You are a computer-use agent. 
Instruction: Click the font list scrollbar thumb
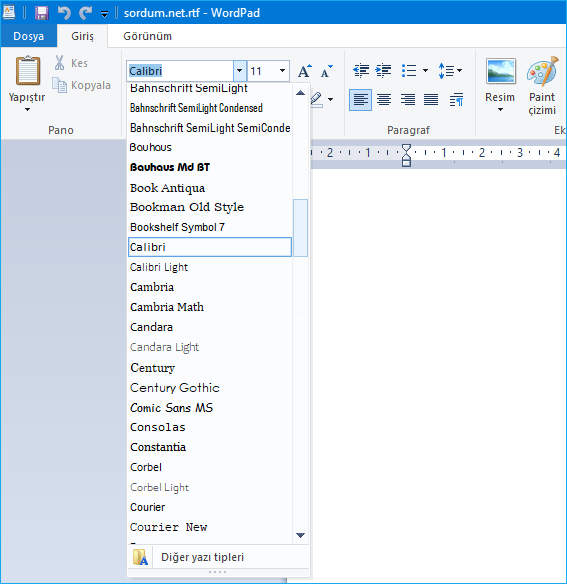300,228
